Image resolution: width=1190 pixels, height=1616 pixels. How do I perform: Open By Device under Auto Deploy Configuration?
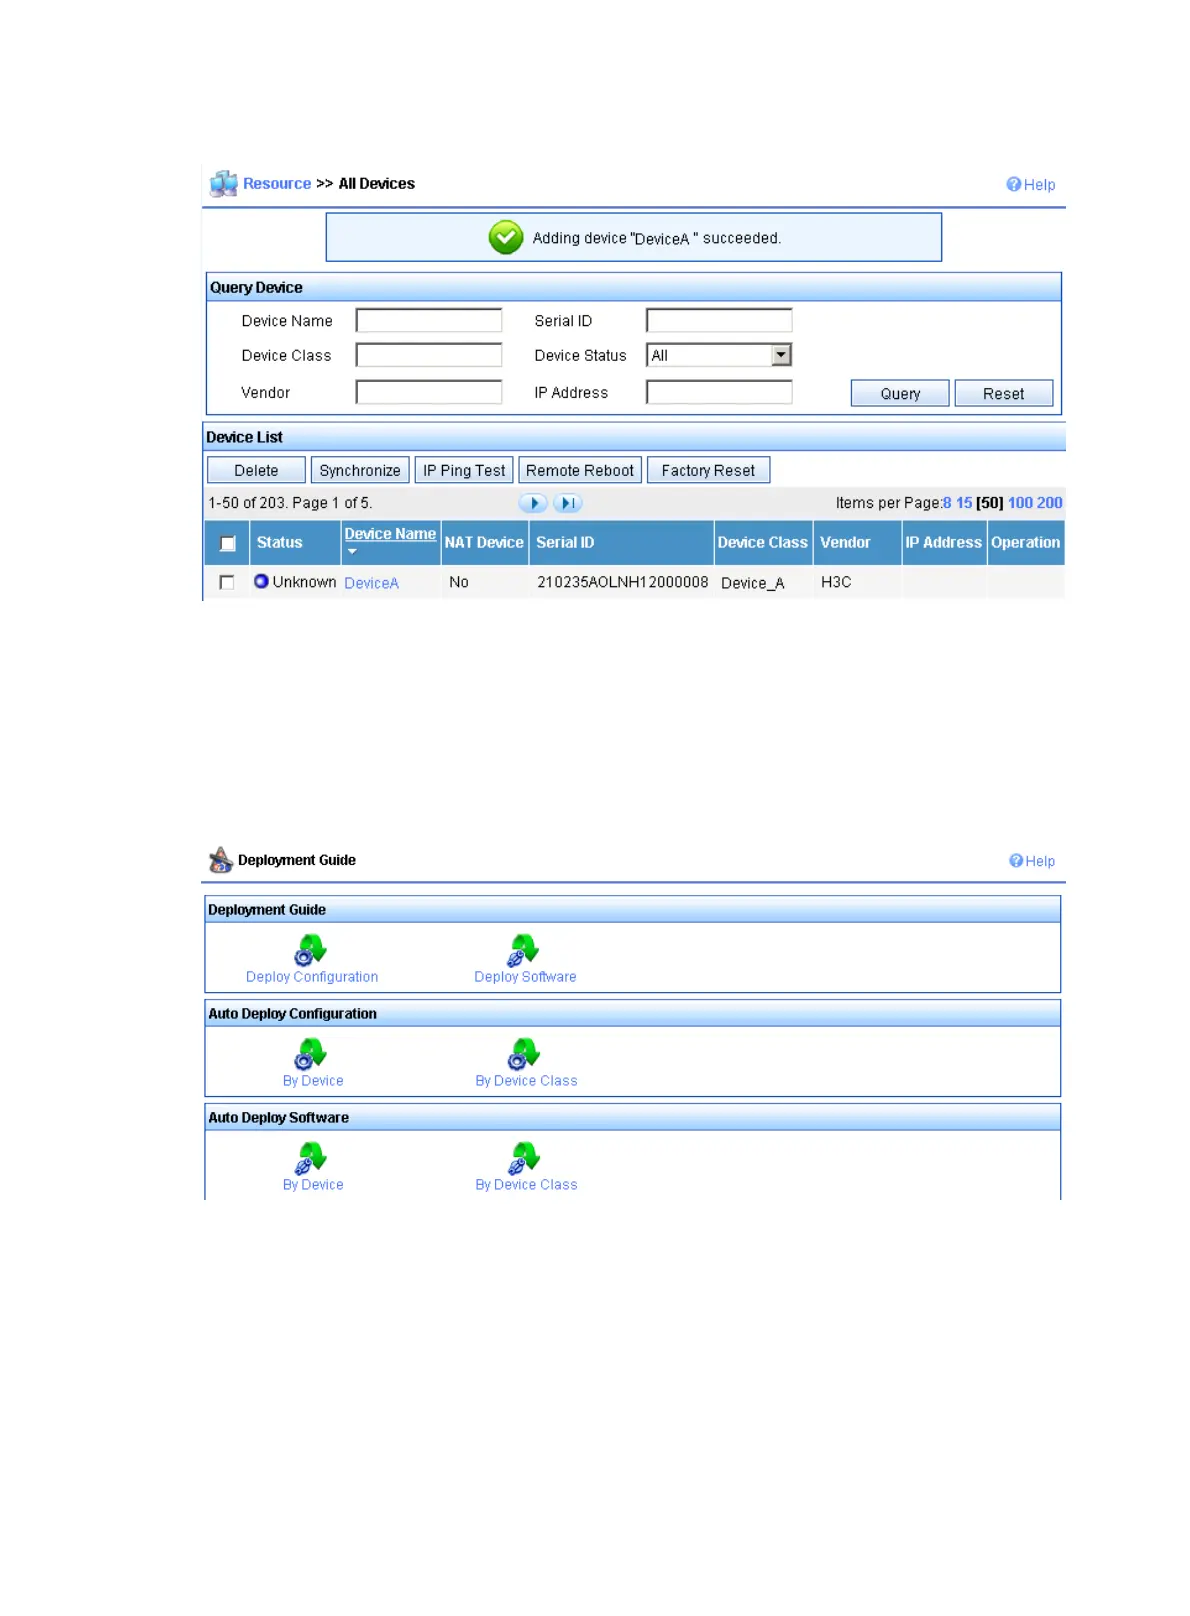[x=313, y=1081]
